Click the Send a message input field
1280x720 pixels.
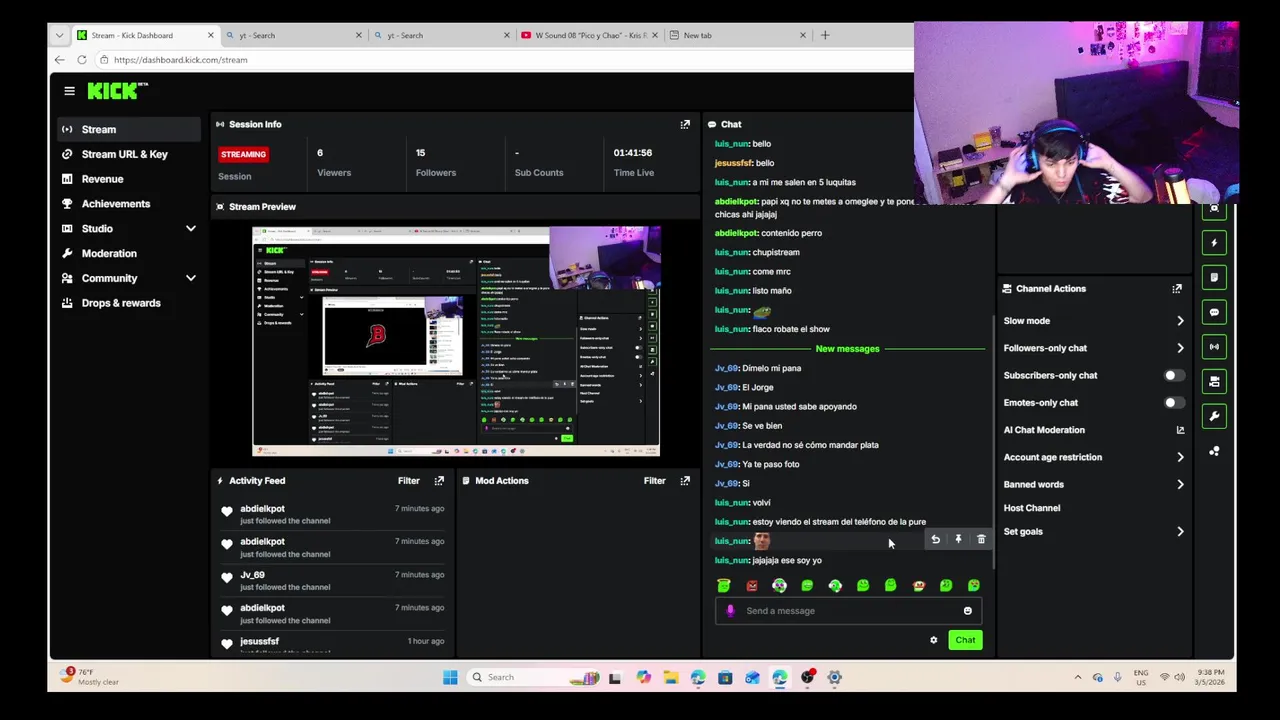[x=848, y=611]
